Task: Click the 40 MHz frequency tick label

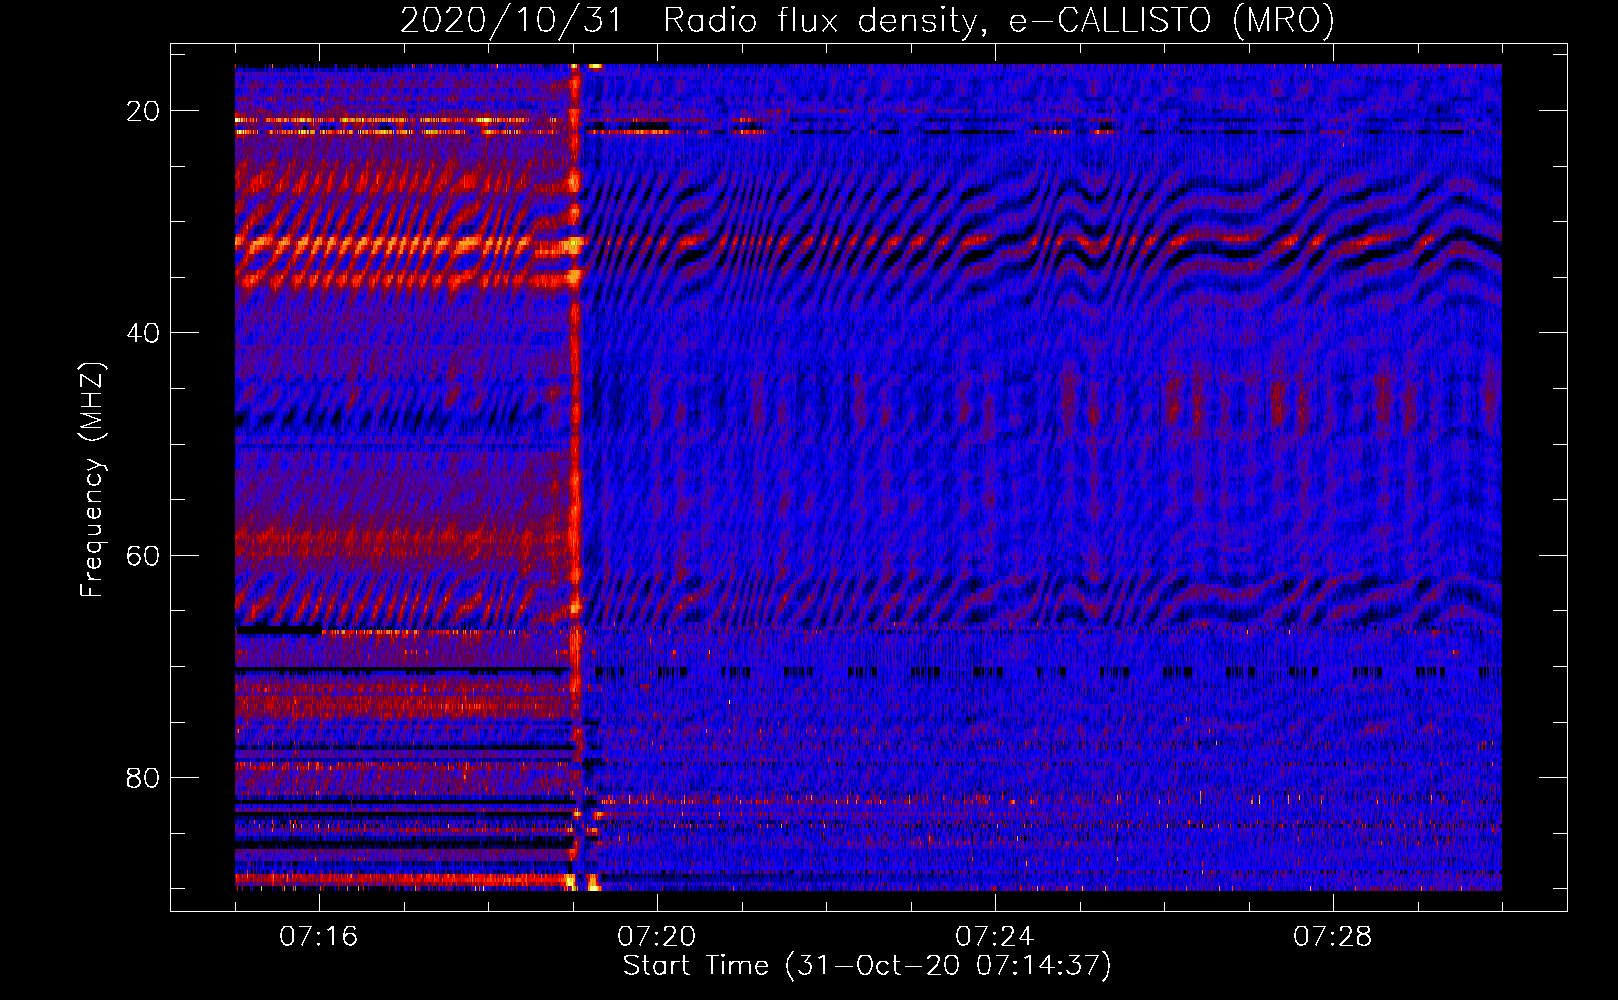Action: click(144, 333)
